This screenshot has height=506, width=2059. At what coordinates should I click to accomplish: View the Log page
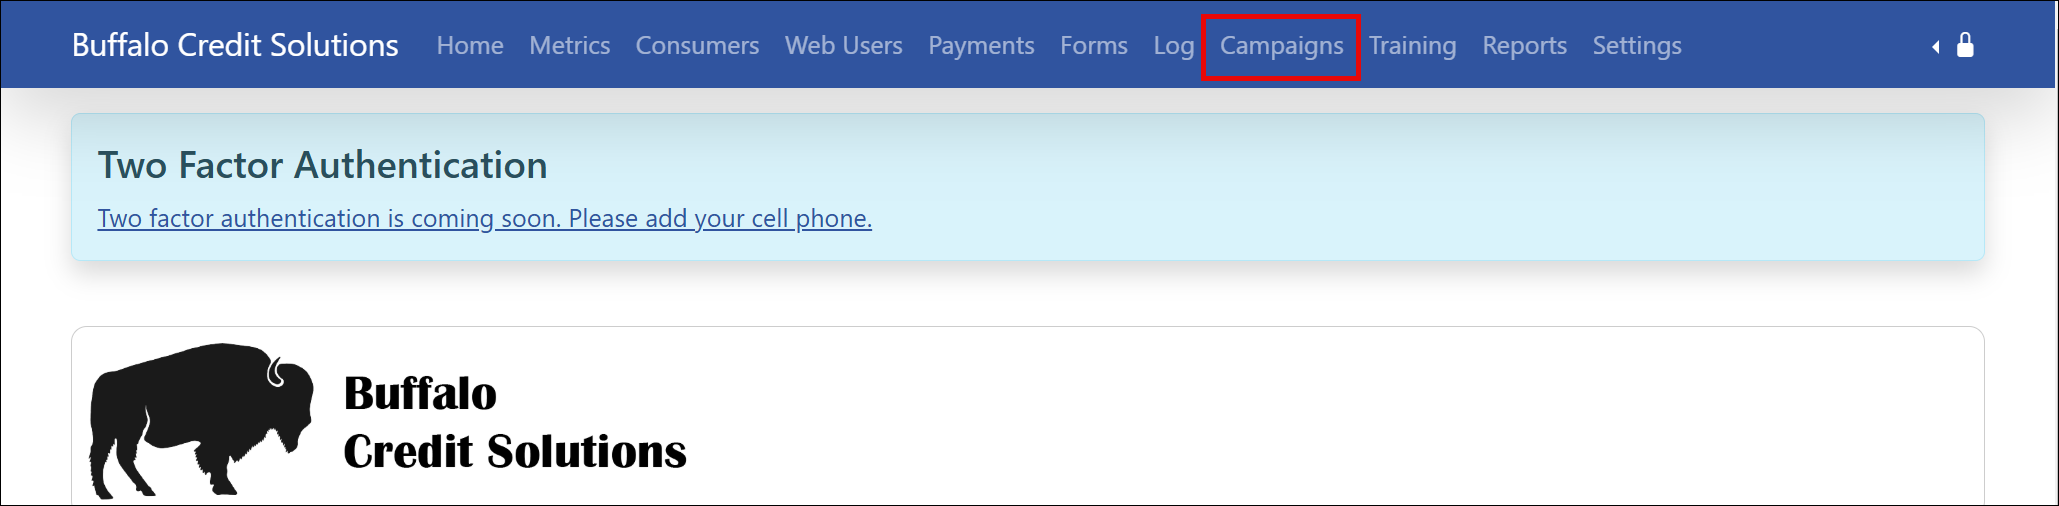(x=1173, y=46)
